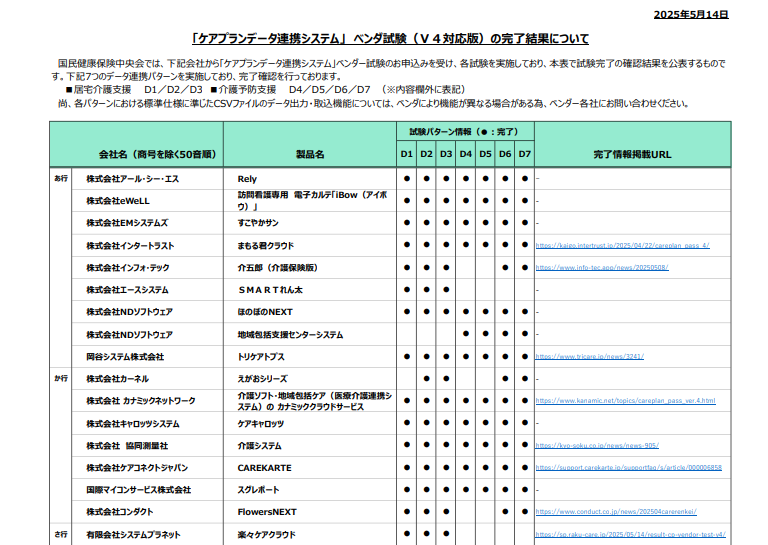Click the date 2025年5月14日
Viewport: 768px width, 545px height.
click(691, 15)
